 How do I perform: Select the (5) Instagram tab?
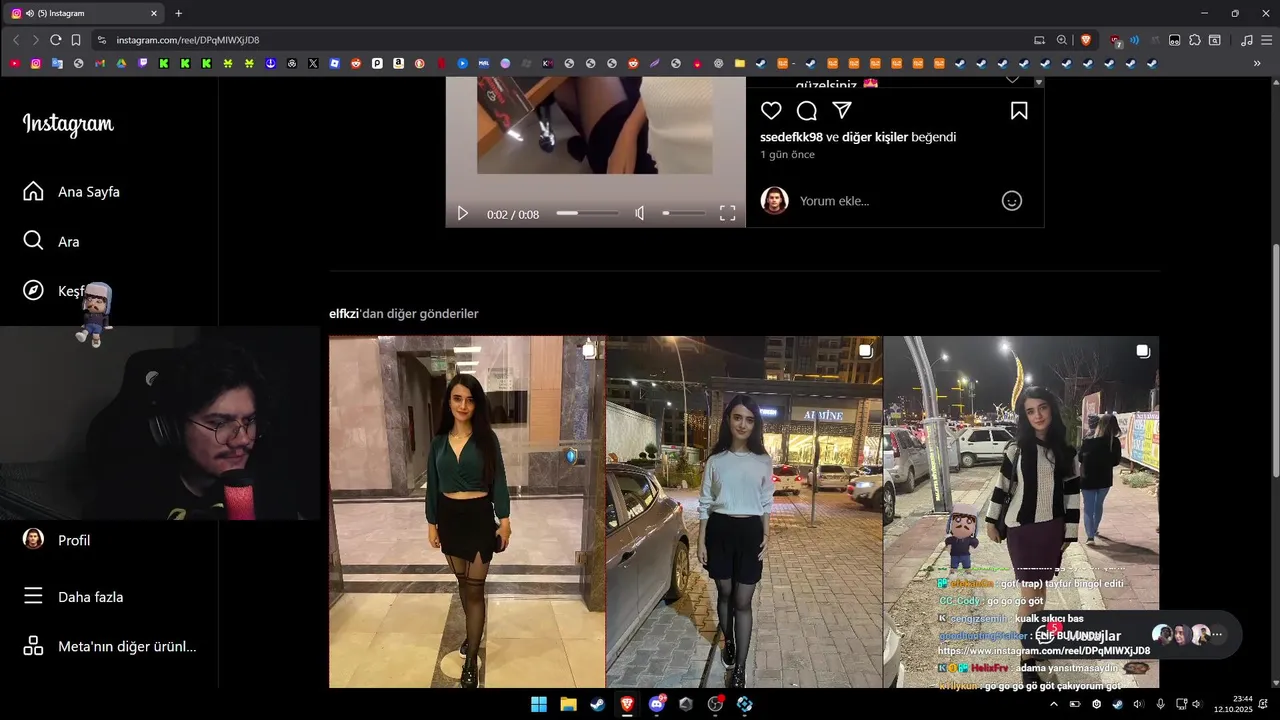pos(84,13)
